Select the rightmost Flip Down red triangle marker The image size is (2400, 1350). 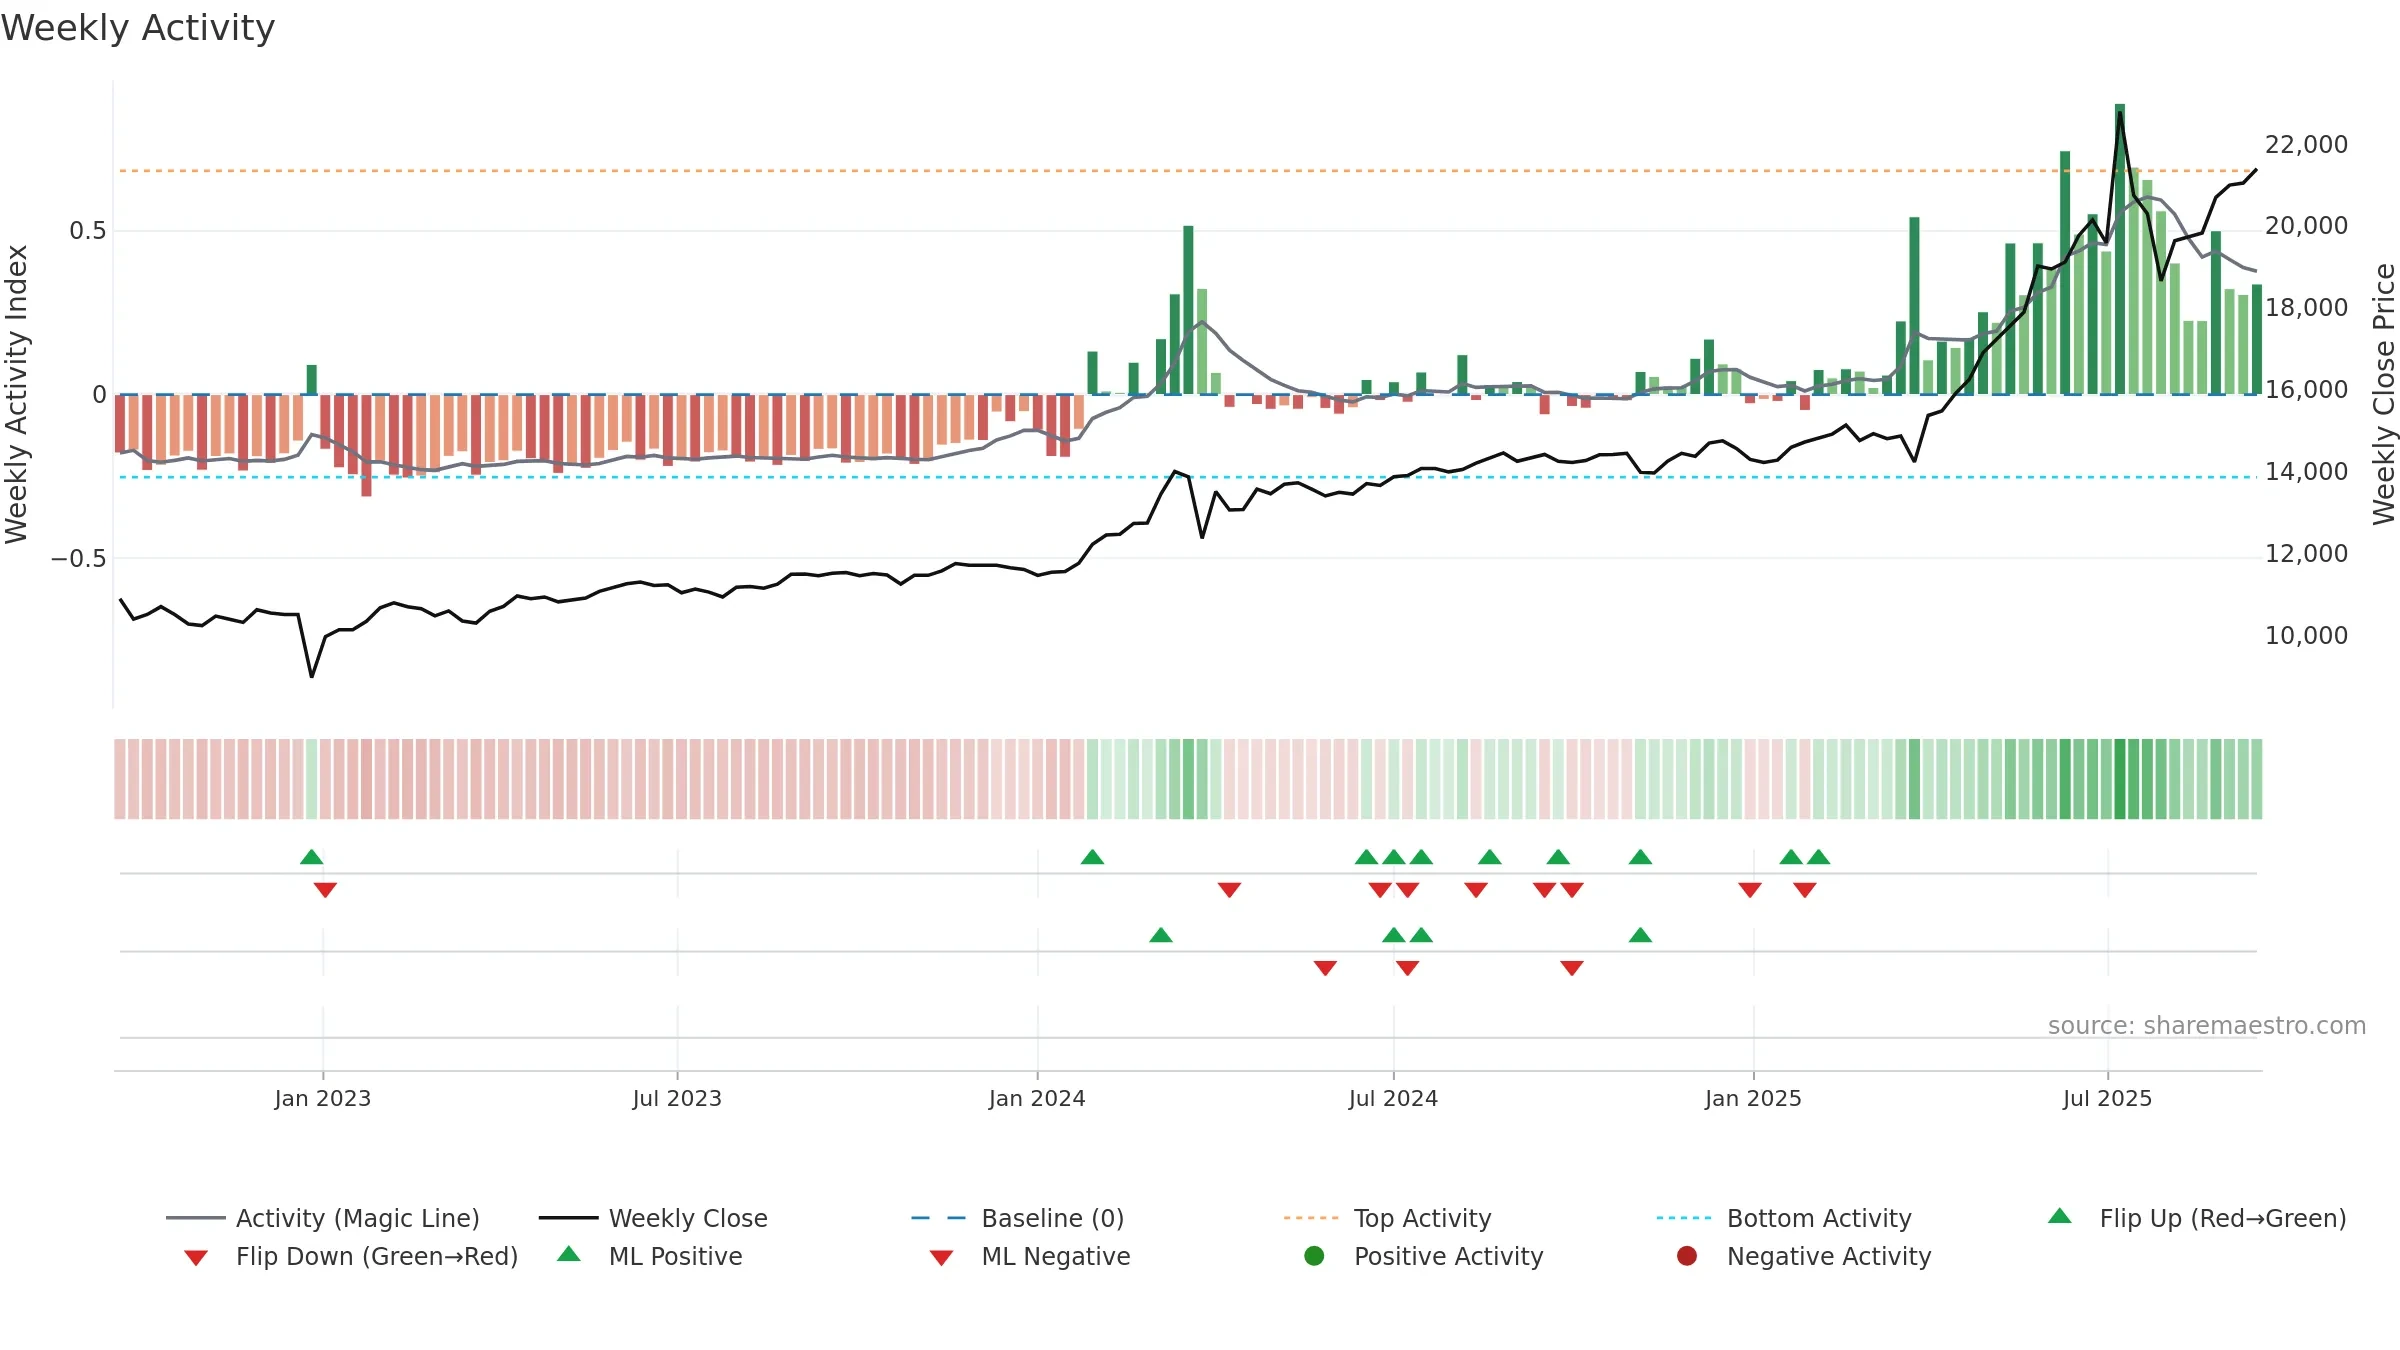pyautogui.click(x=1805, y=889)
